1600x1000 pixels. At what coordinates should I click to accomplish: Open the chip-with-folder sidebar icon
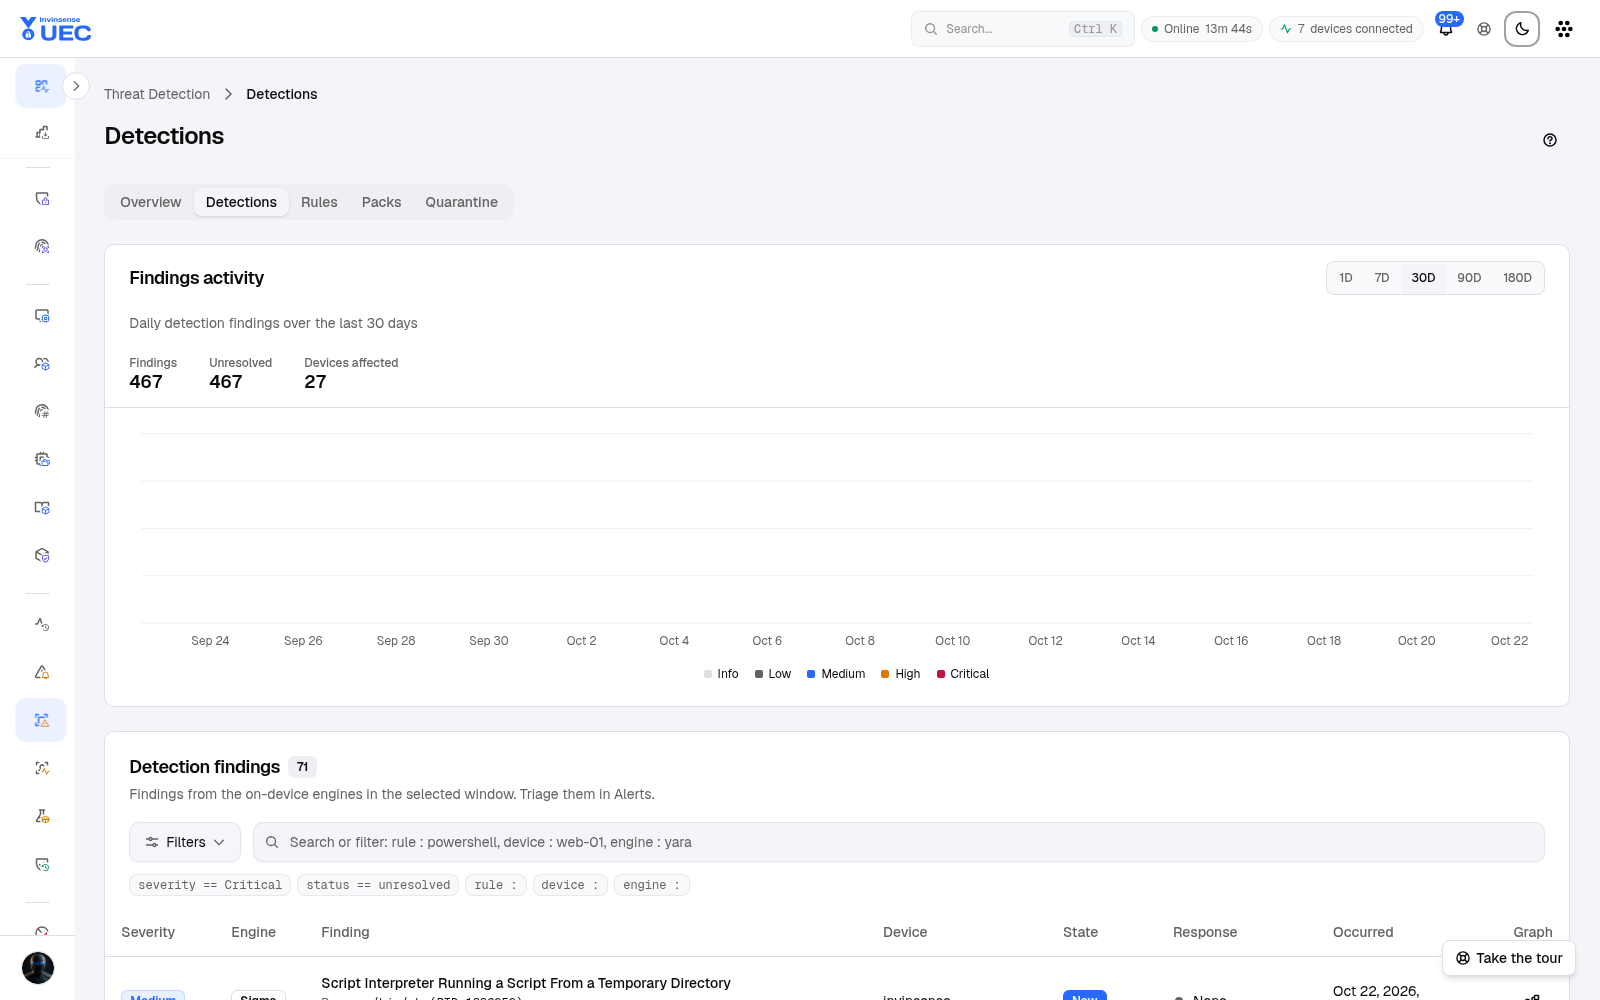[x=41, y=459]
